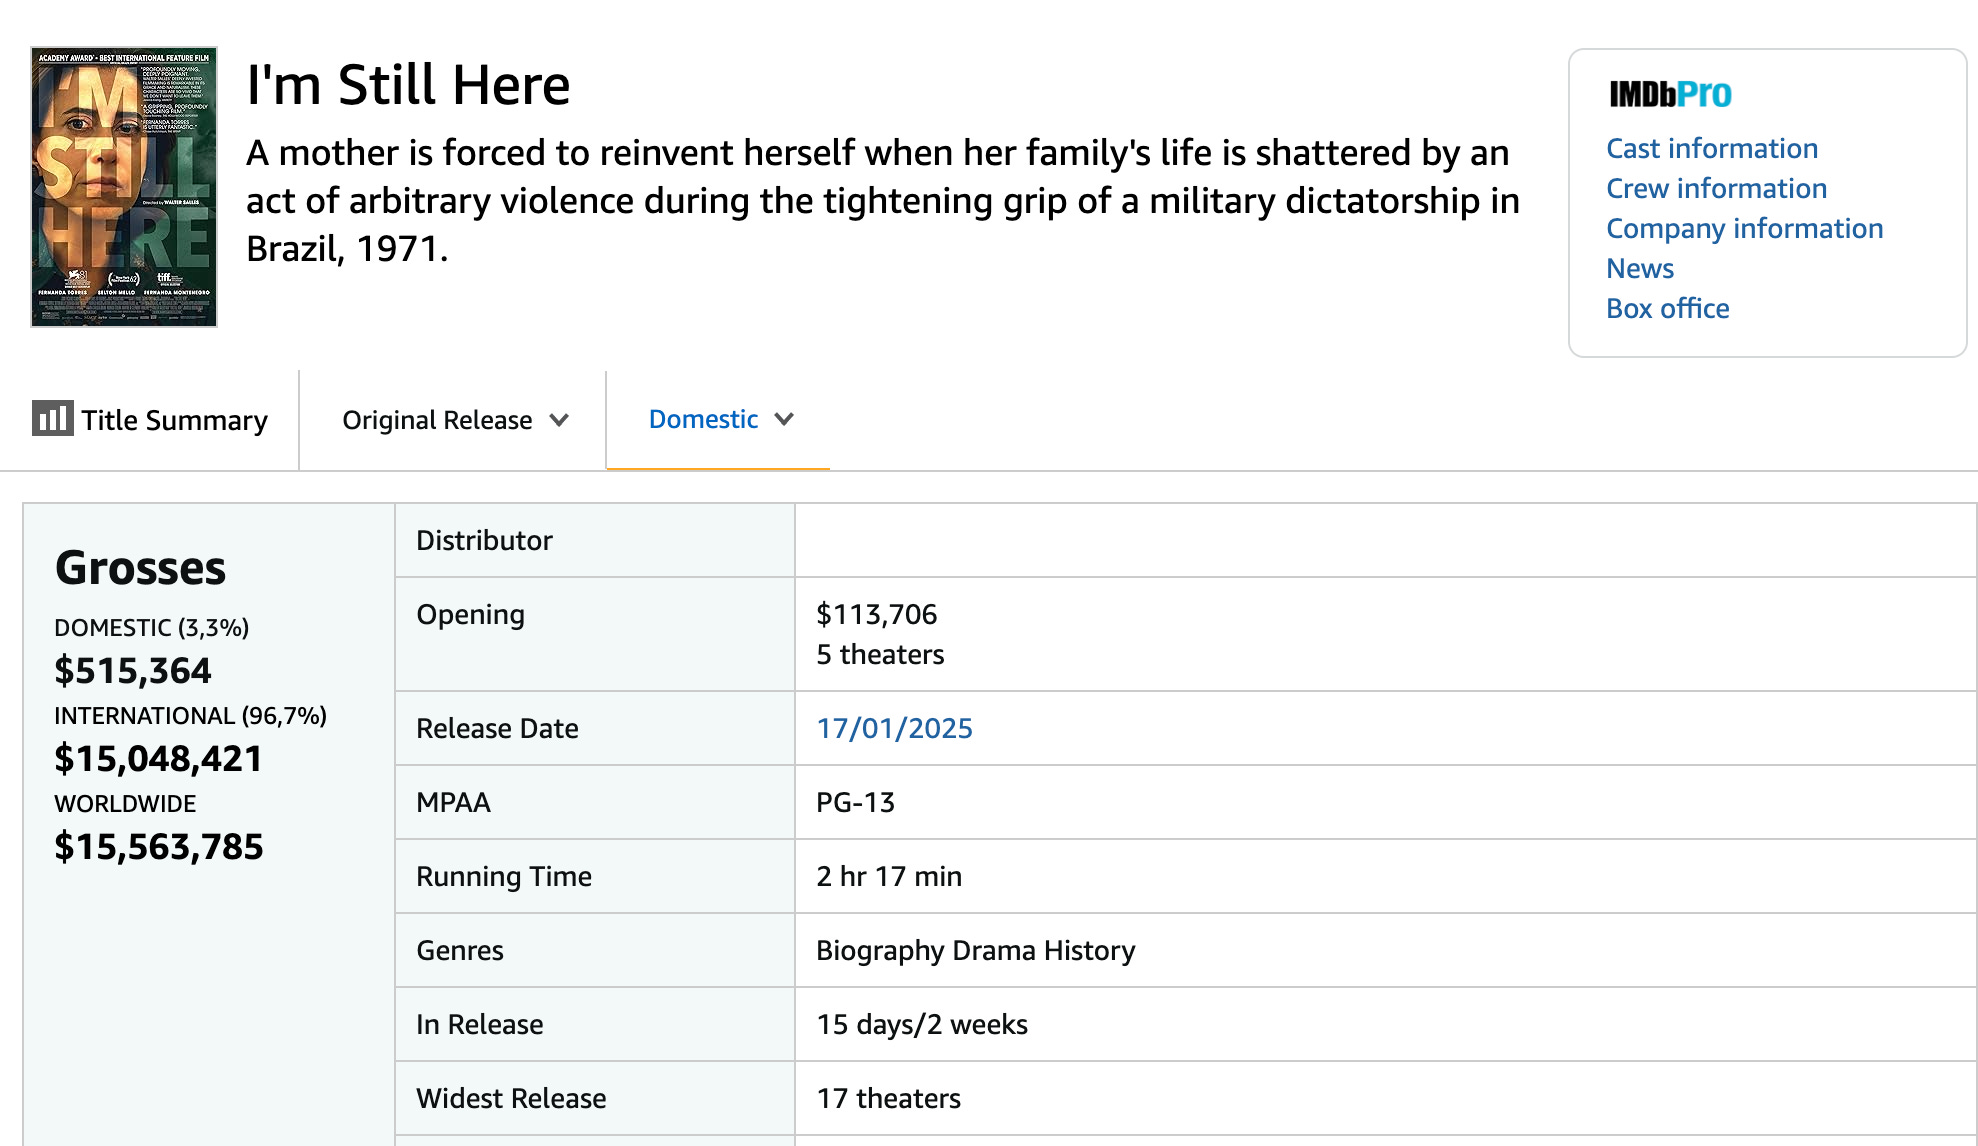Click the I'm Still Here title heading
This screenshot has width=1978, height=1146.
(x=408, y=85)
